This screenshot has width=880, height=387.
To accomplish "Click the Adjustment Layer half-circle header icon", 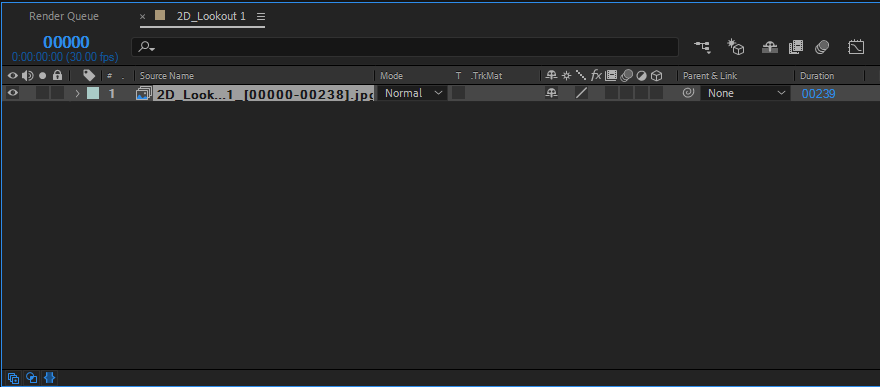I will click(x=641, y=76).
